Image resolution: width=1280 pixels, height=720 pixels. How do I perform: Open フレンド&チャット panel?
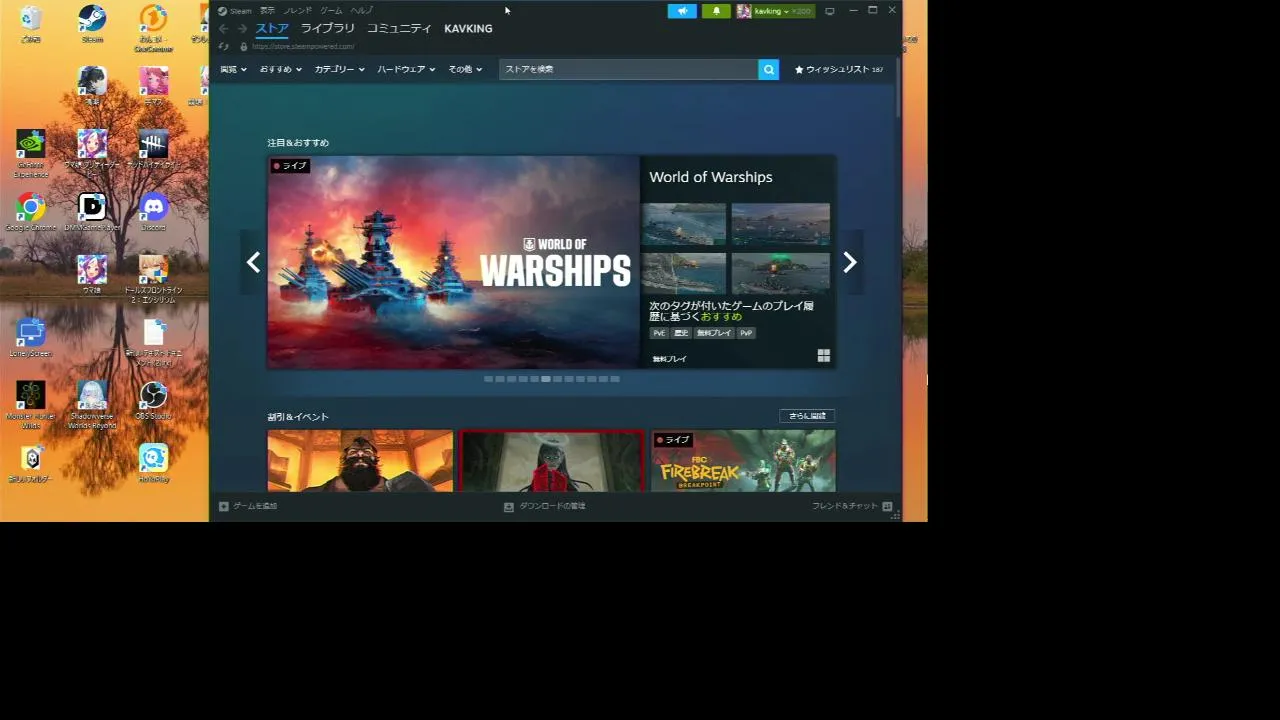(x=852, y=506)
